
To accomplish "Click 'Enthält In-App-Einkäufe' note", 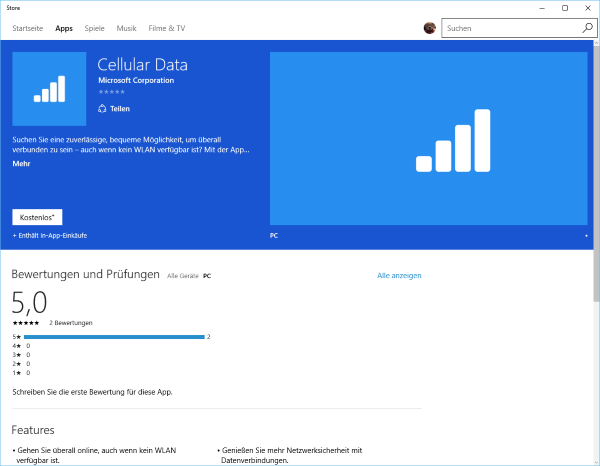I will (50, 236).
